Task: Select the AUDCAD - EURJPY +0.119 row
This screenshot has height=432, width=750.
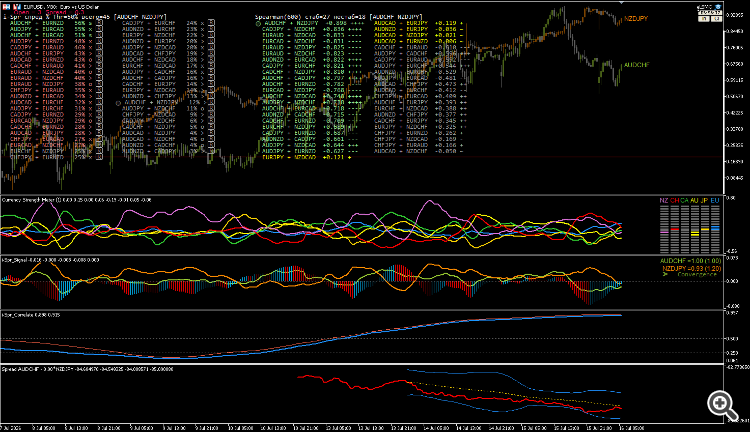Action: tap(419, 23)
